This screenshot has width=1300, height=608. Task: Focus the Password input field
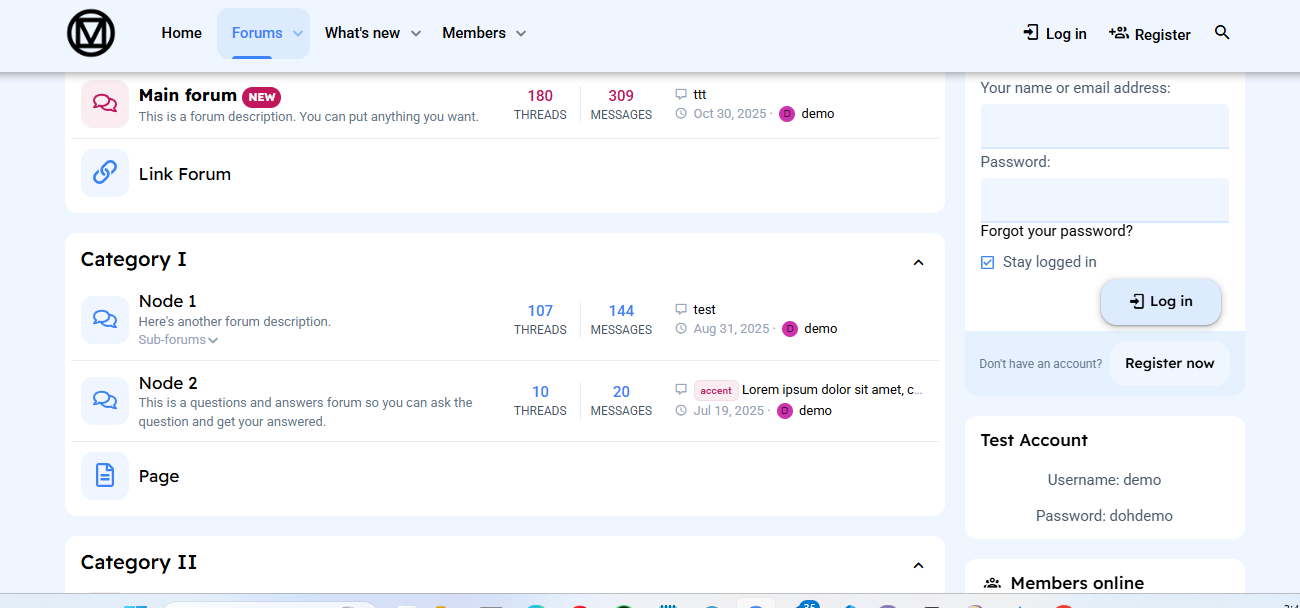pyautogui.click(x=1104, y=200)
